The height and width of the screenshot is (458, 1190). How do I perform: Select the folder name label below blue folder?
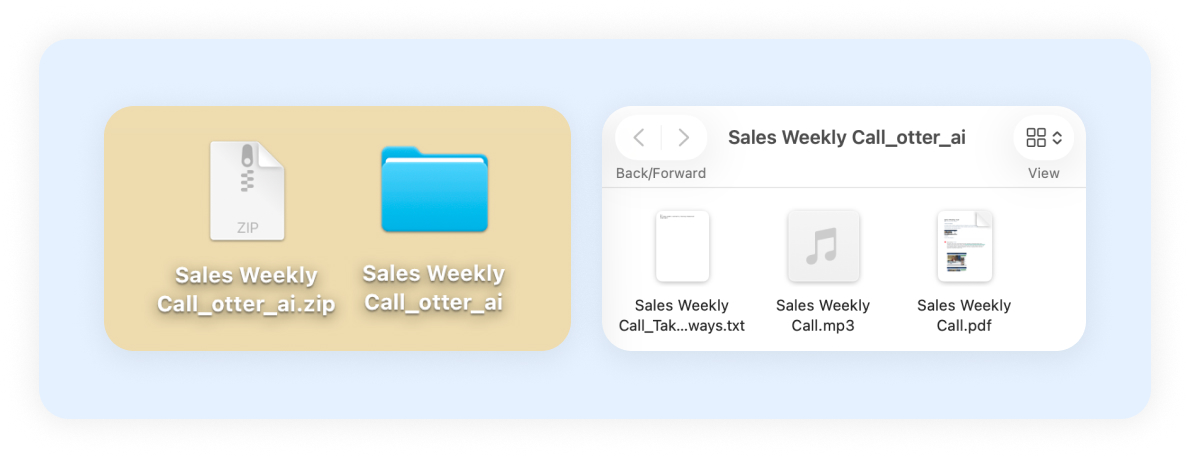[433, 288]
